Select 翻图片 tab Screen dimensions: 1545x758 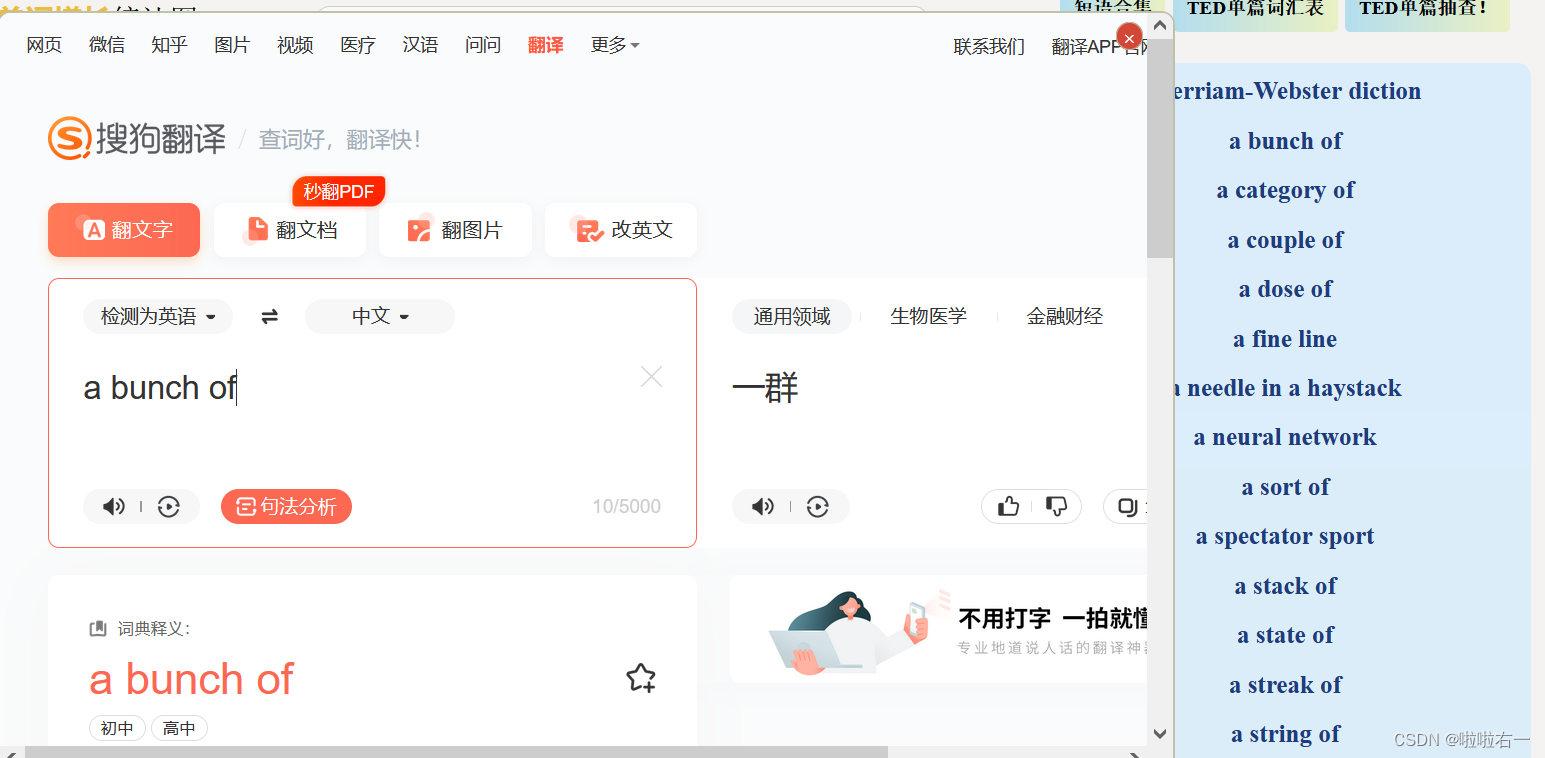pyautogui.click(x=455, y=230)
